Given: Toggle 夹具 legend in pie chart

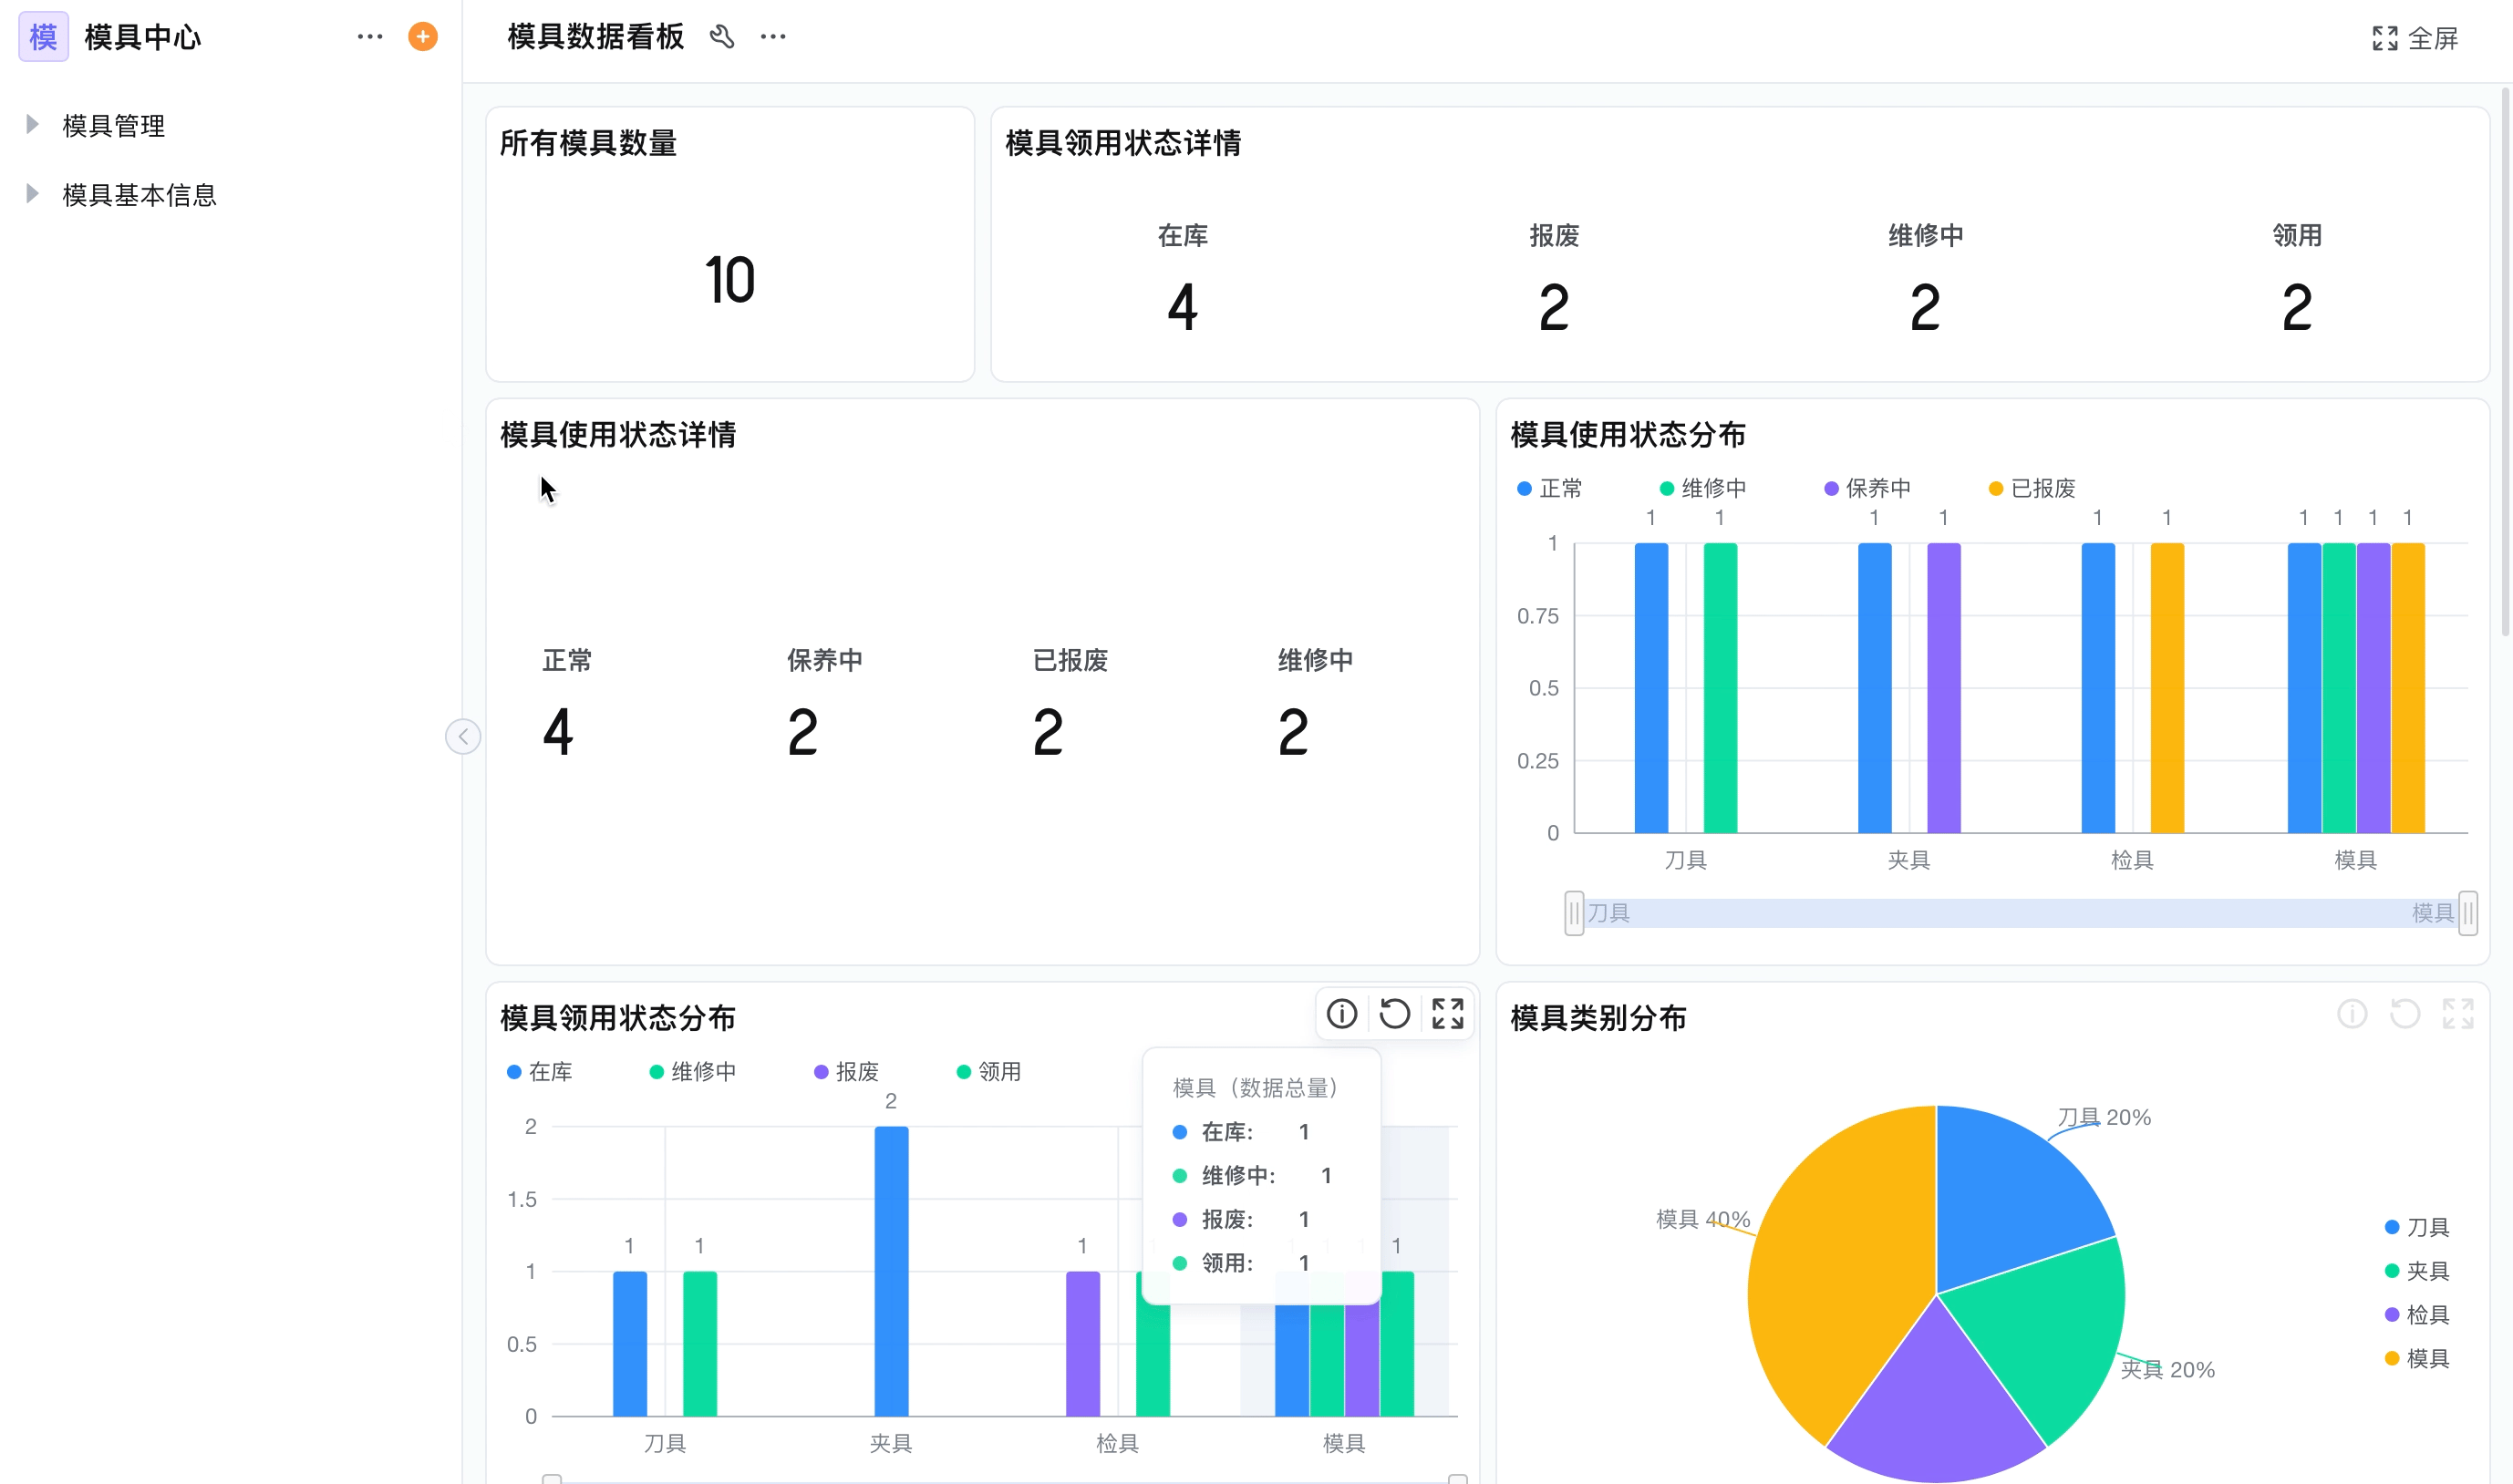Looking at the screenshot, I should point(2417,1271).
